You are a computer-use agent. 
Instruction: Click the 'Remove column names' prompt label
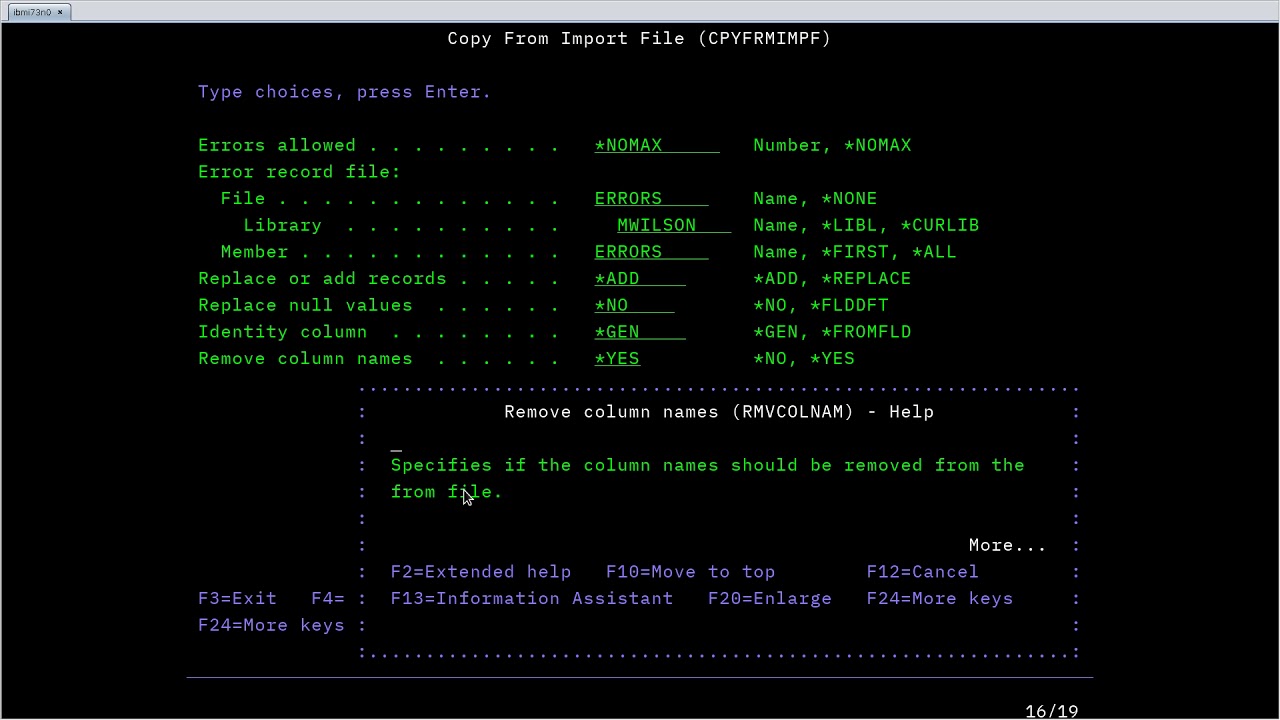coord(305,359)
